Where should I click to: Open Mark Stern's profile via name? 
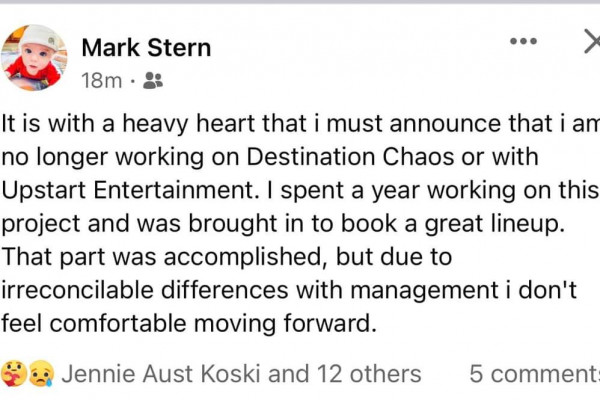point(145,47)
